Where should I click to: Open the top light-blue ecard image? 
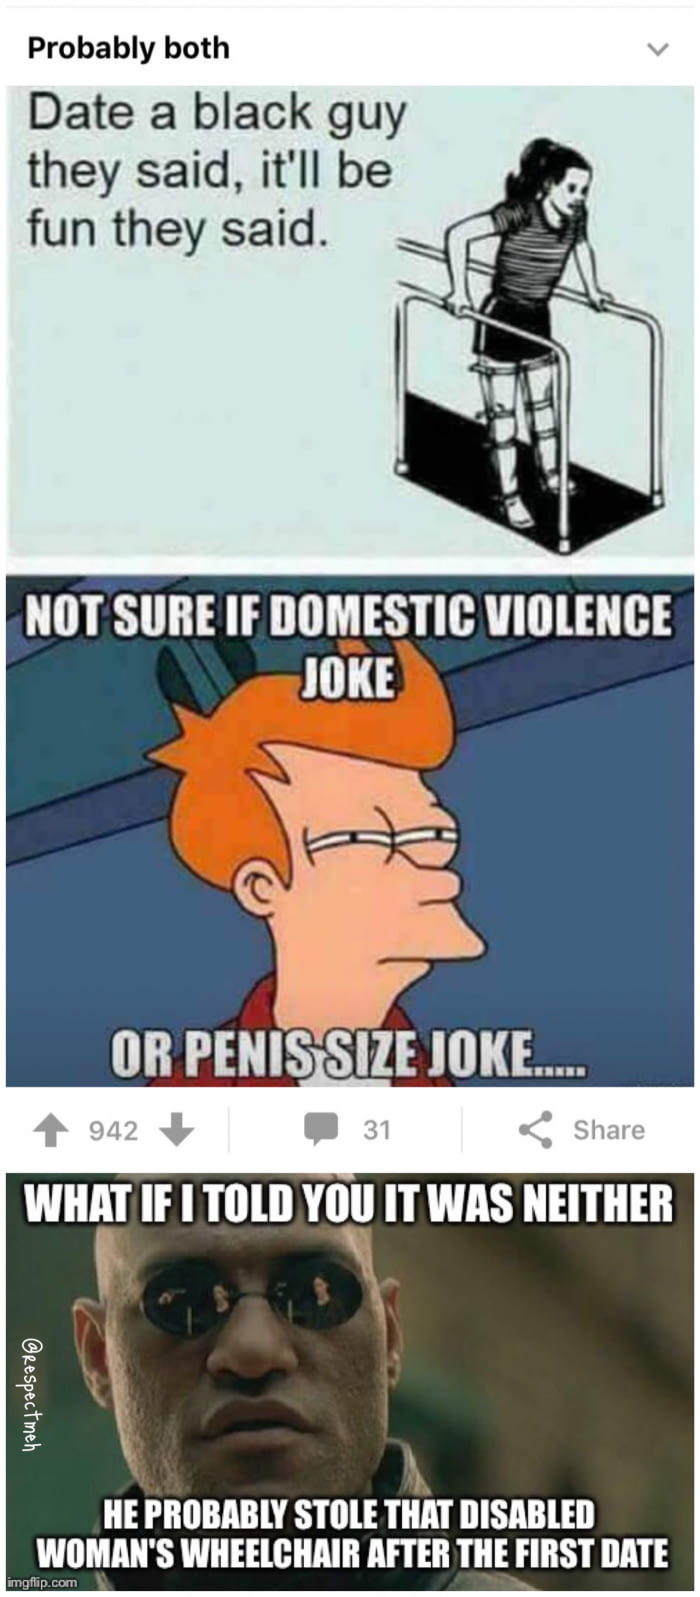click(x=350, y=321)
